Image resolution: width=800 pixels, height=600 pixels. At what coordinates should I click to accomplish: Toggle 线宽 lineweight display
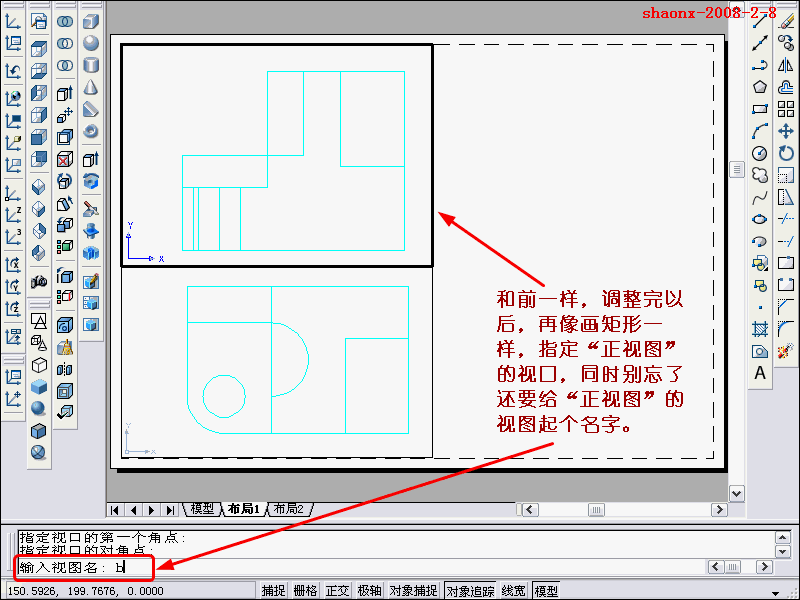pyautogui.click(x=513, y=591)
